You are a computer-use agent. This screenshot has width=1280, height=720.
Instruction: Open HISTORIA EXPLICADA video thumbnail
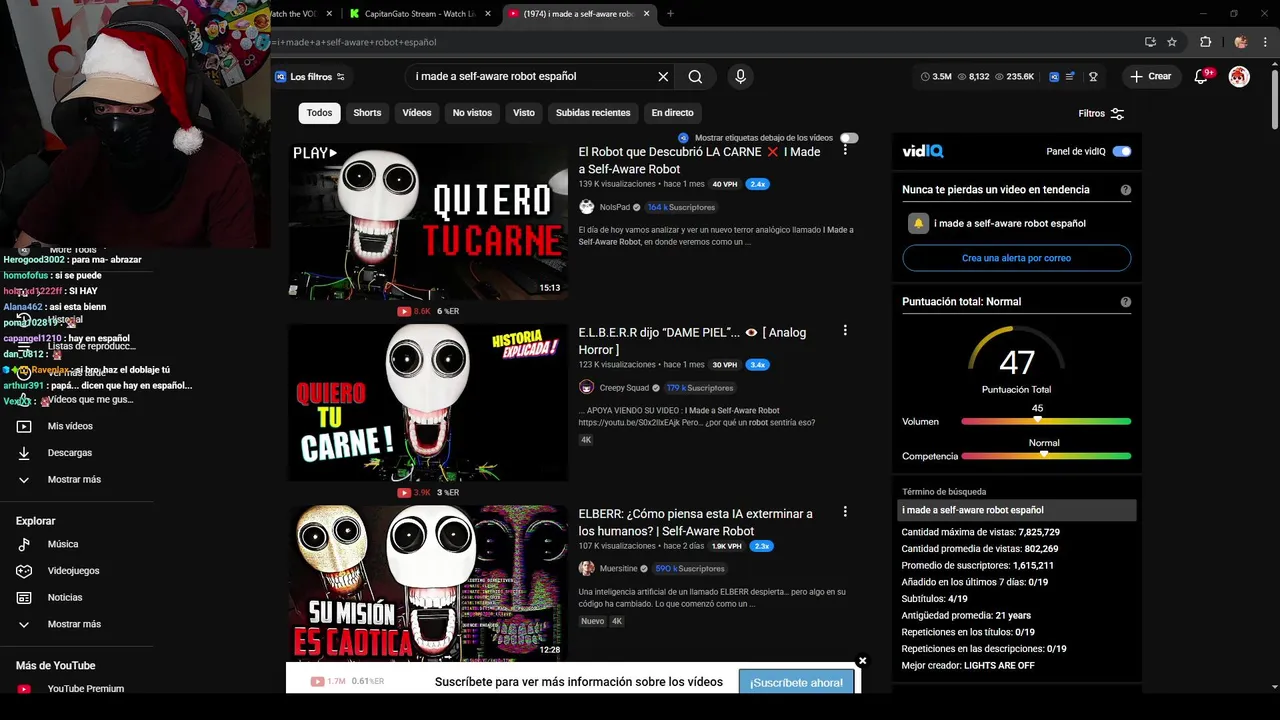pyautogui.click(x=428, y=402)
